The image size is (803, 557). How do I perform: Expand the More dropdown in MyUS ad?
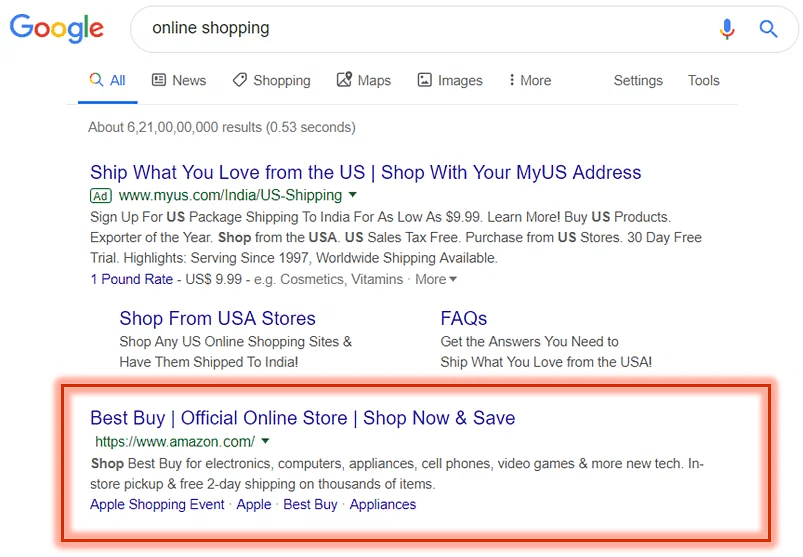click(436, 280)
